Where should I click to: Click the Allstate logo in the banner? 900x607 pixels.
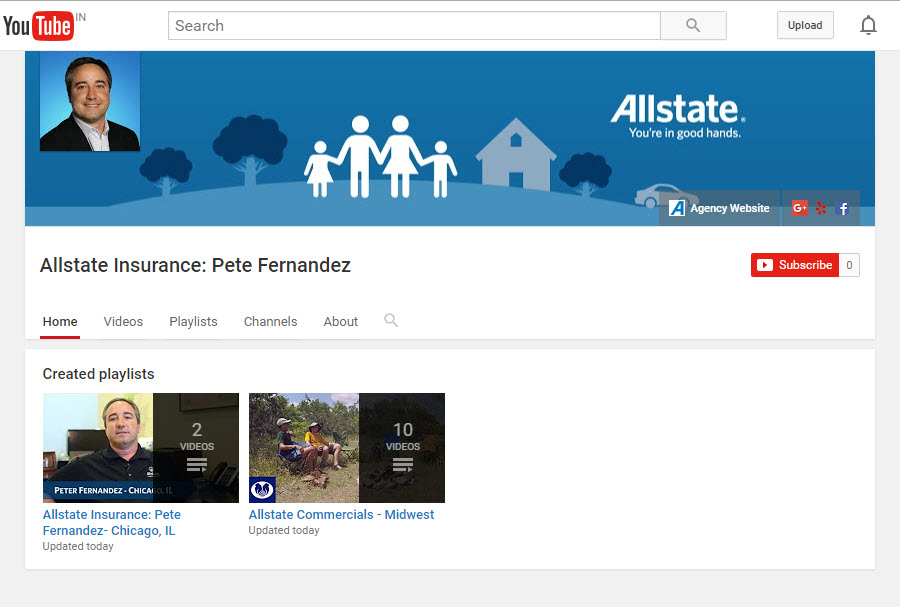[678, 116]
